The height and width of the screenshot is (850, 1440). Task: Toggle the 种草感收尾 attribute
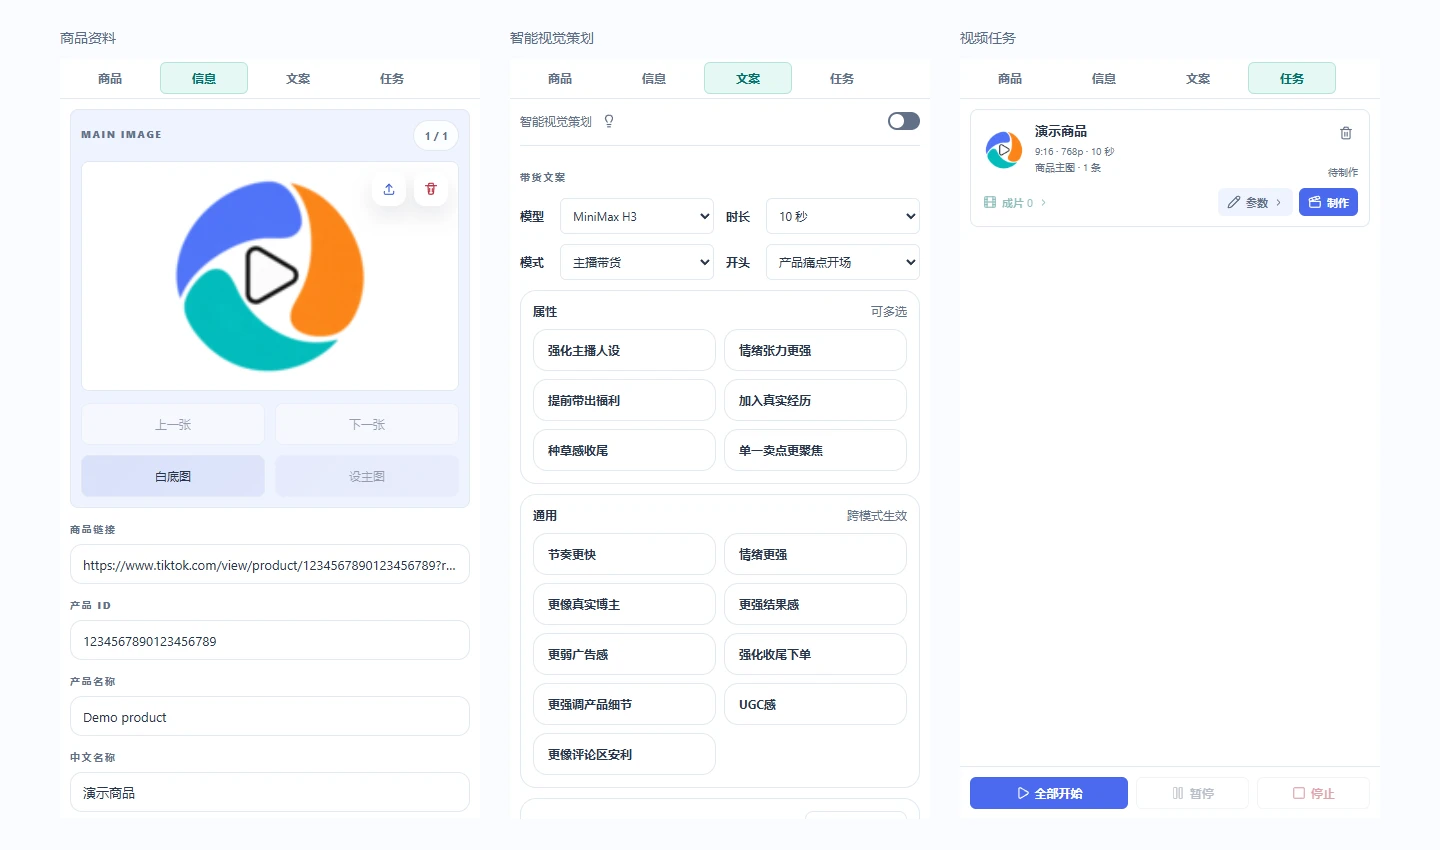point(624,450)
